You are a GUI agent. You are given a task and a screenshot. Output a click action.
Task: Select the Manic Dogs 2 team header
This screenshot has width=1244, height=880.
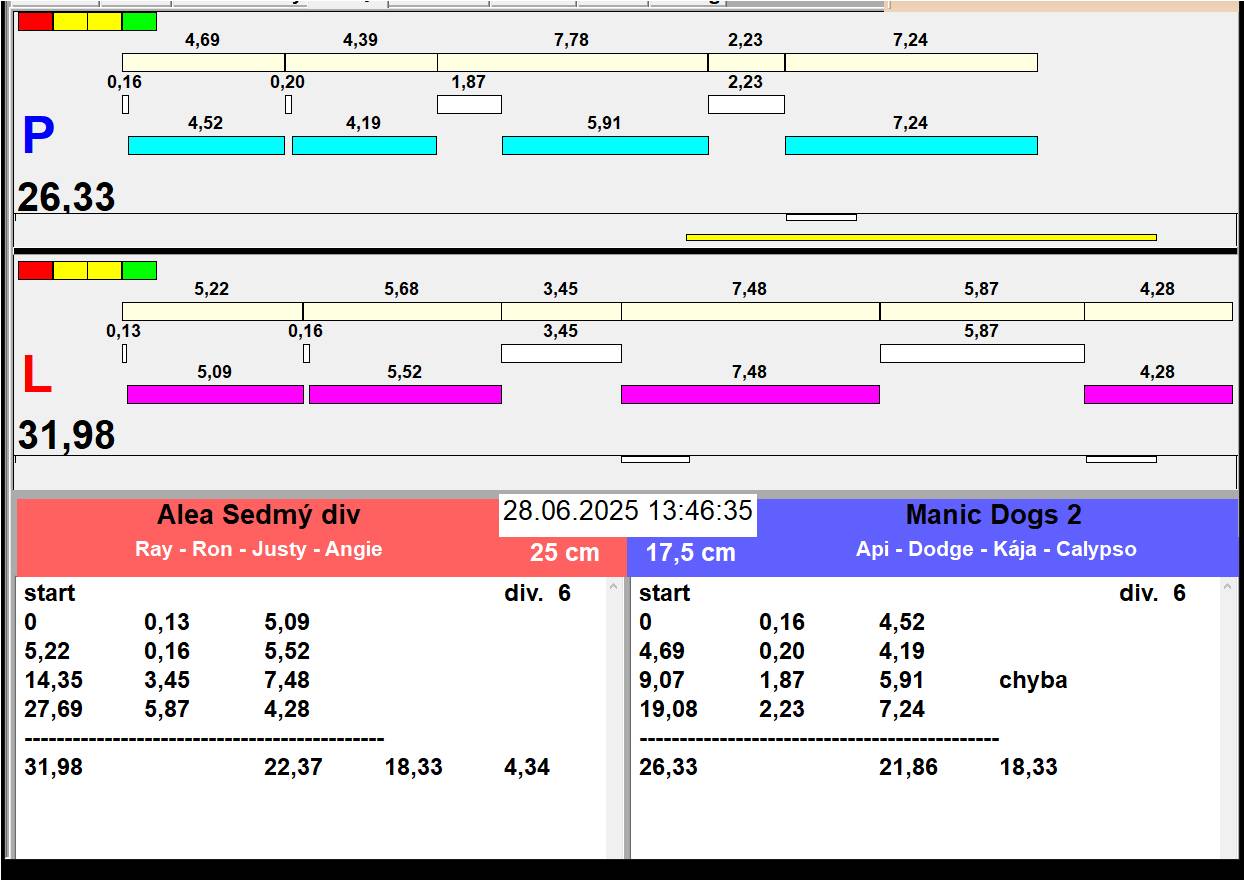[x=993, y=516]
